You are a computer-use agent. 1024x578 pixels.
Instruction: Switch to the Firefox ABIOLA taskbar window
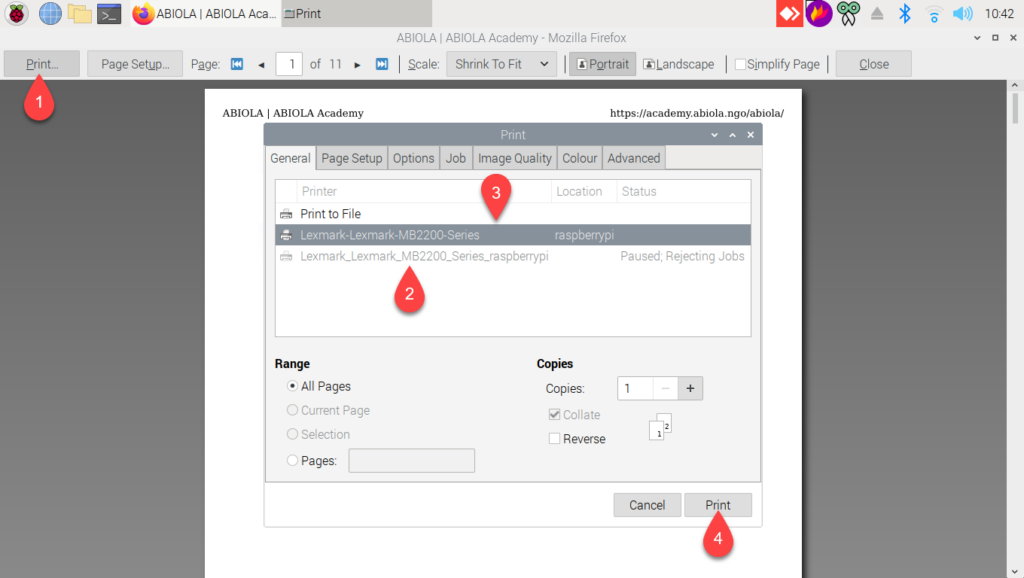tap(204, 14)
